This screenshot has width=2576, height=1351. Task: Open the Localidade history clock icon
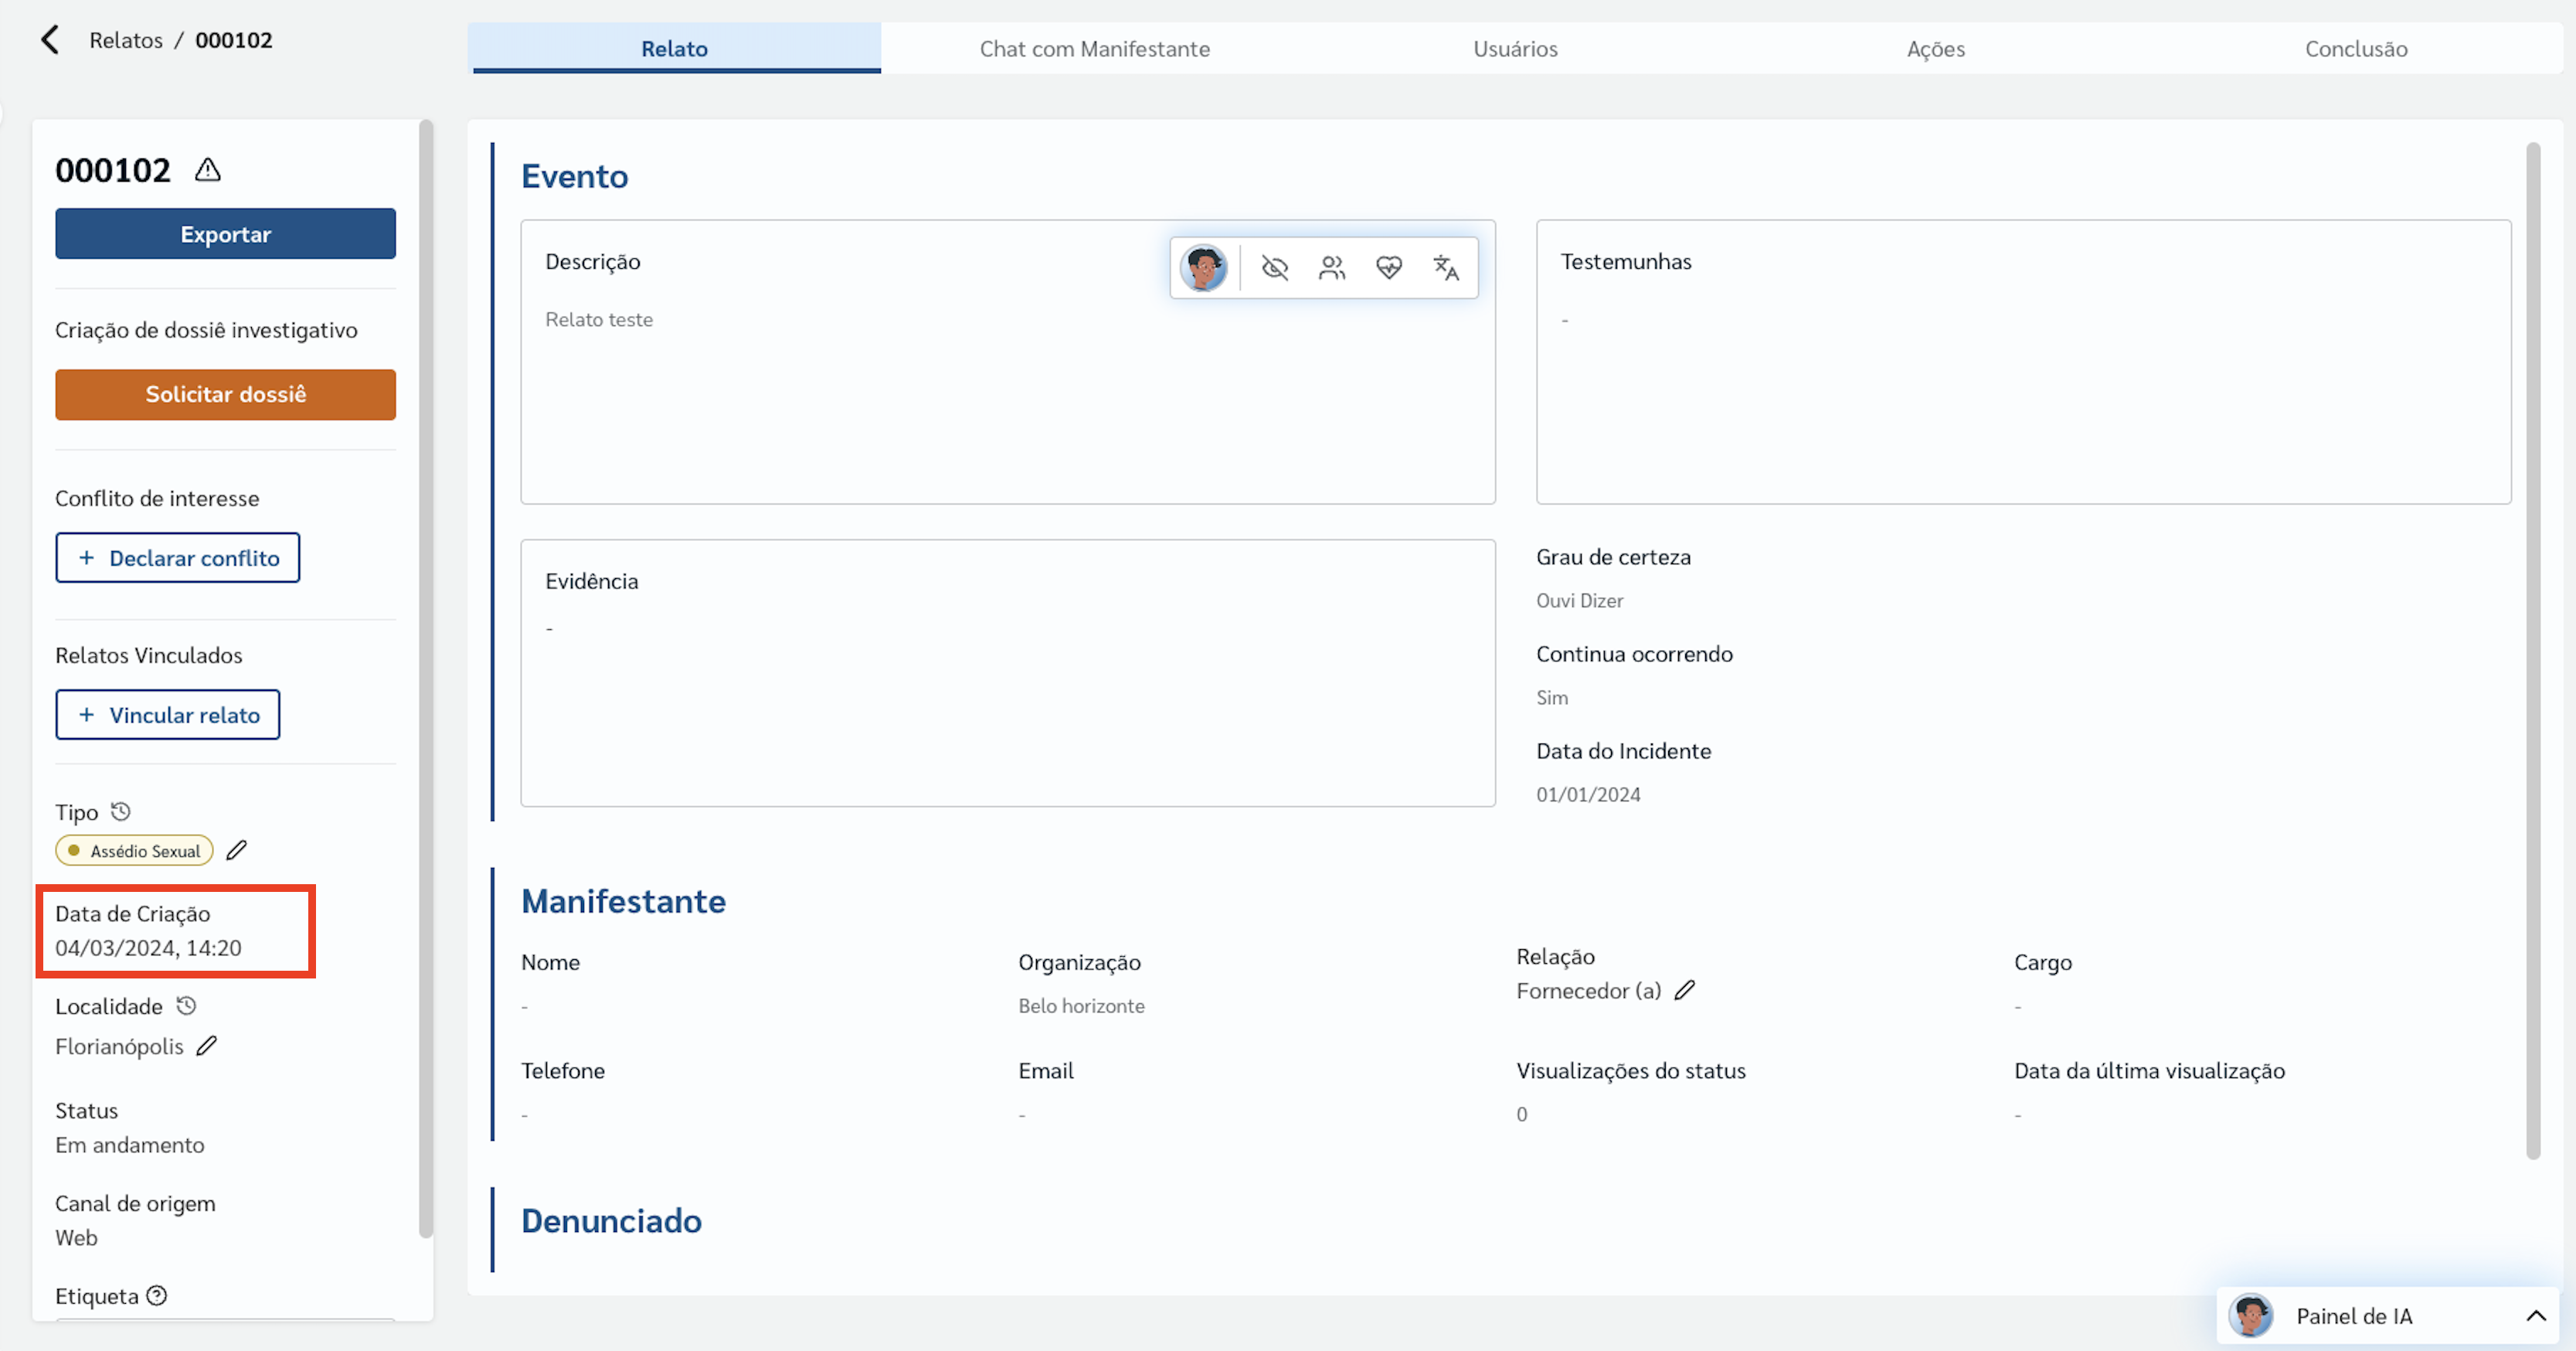pyautogui.click(x=186, y=1005)
